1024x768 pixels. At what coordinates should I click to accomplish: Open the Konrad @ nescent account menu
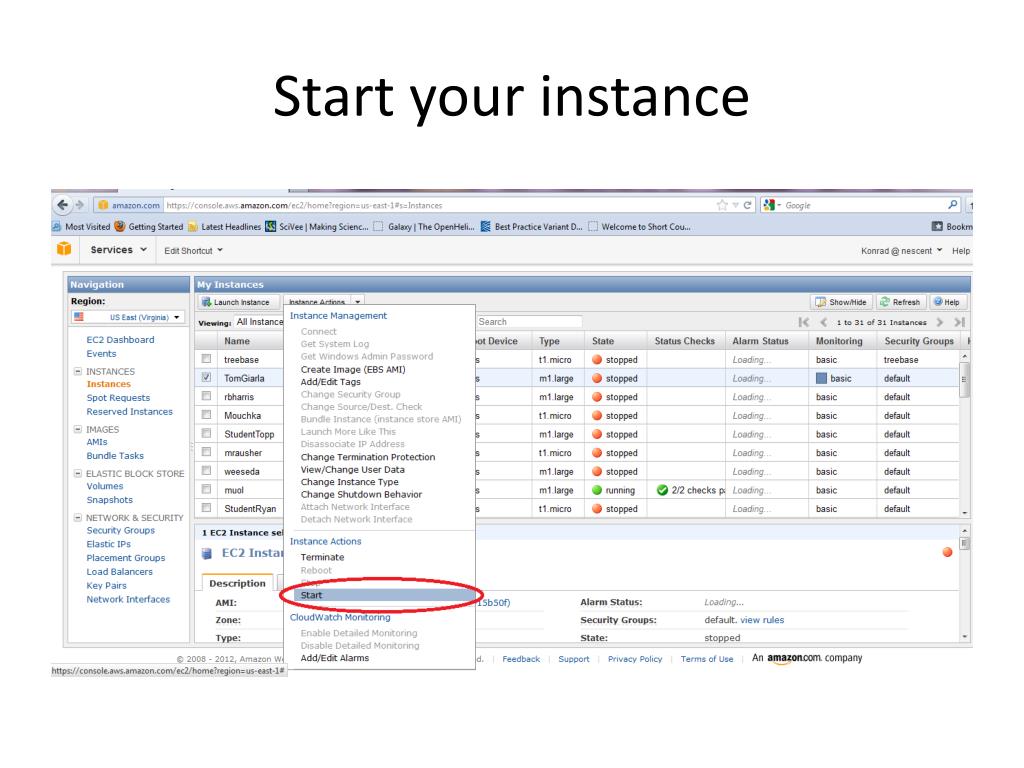click(x=901, y=251)
